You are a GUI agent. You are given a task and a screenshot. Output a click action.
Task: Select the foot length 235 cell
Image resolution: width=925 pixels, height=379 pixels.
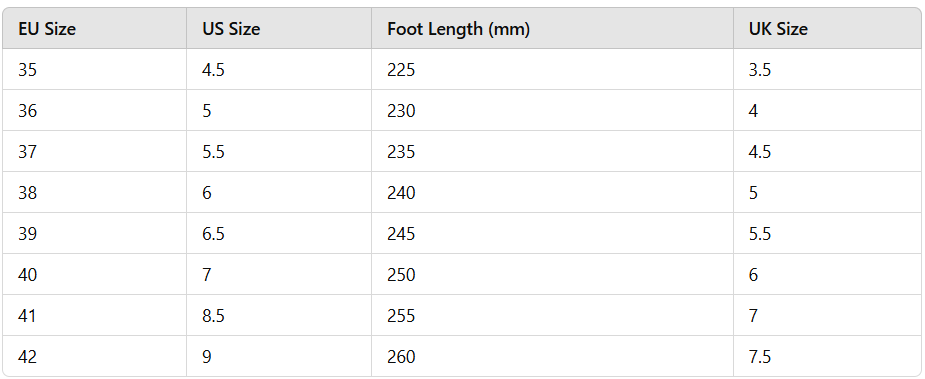point(552,152)
